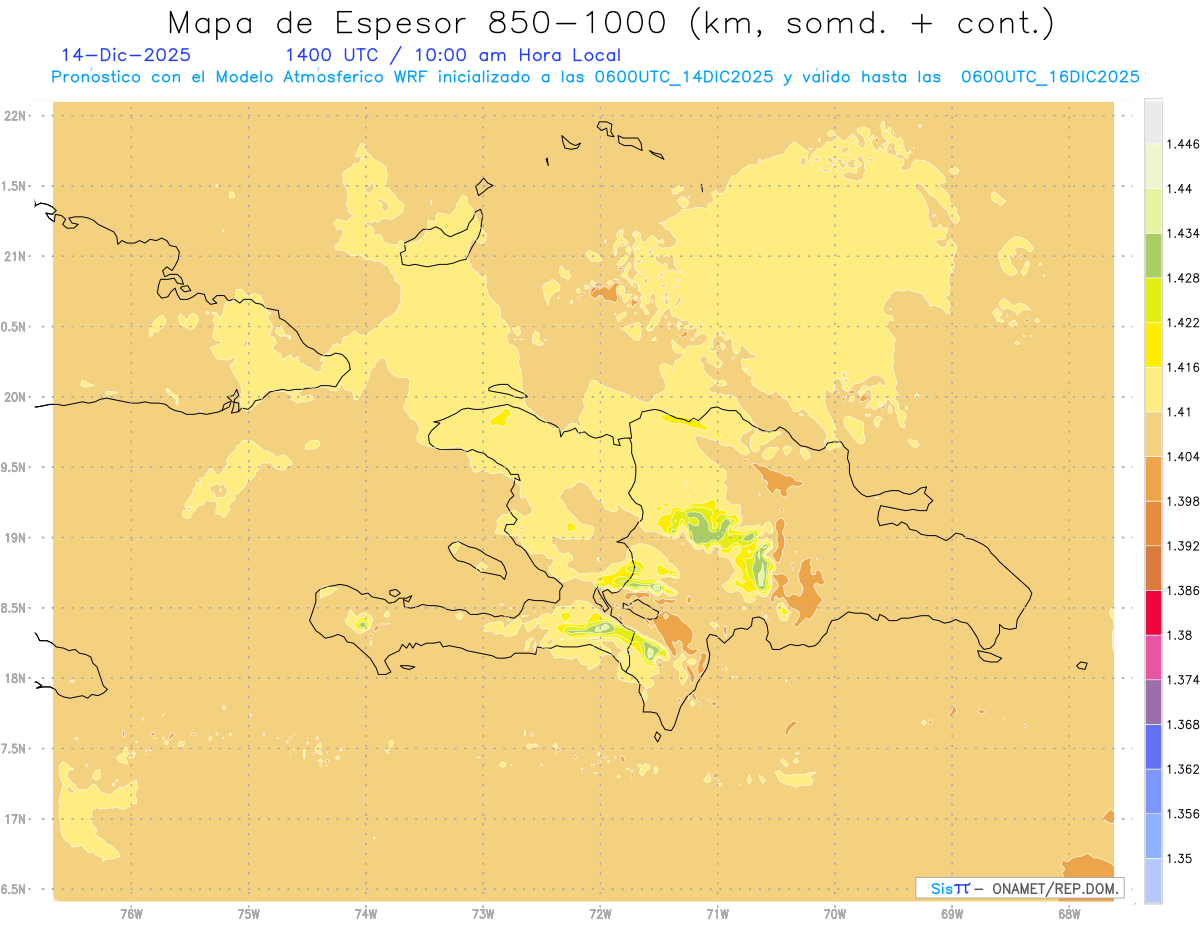Screen dimensions: 1200x927
Task: Click the legend value '1.416'
Action: tap(1182, 367)
